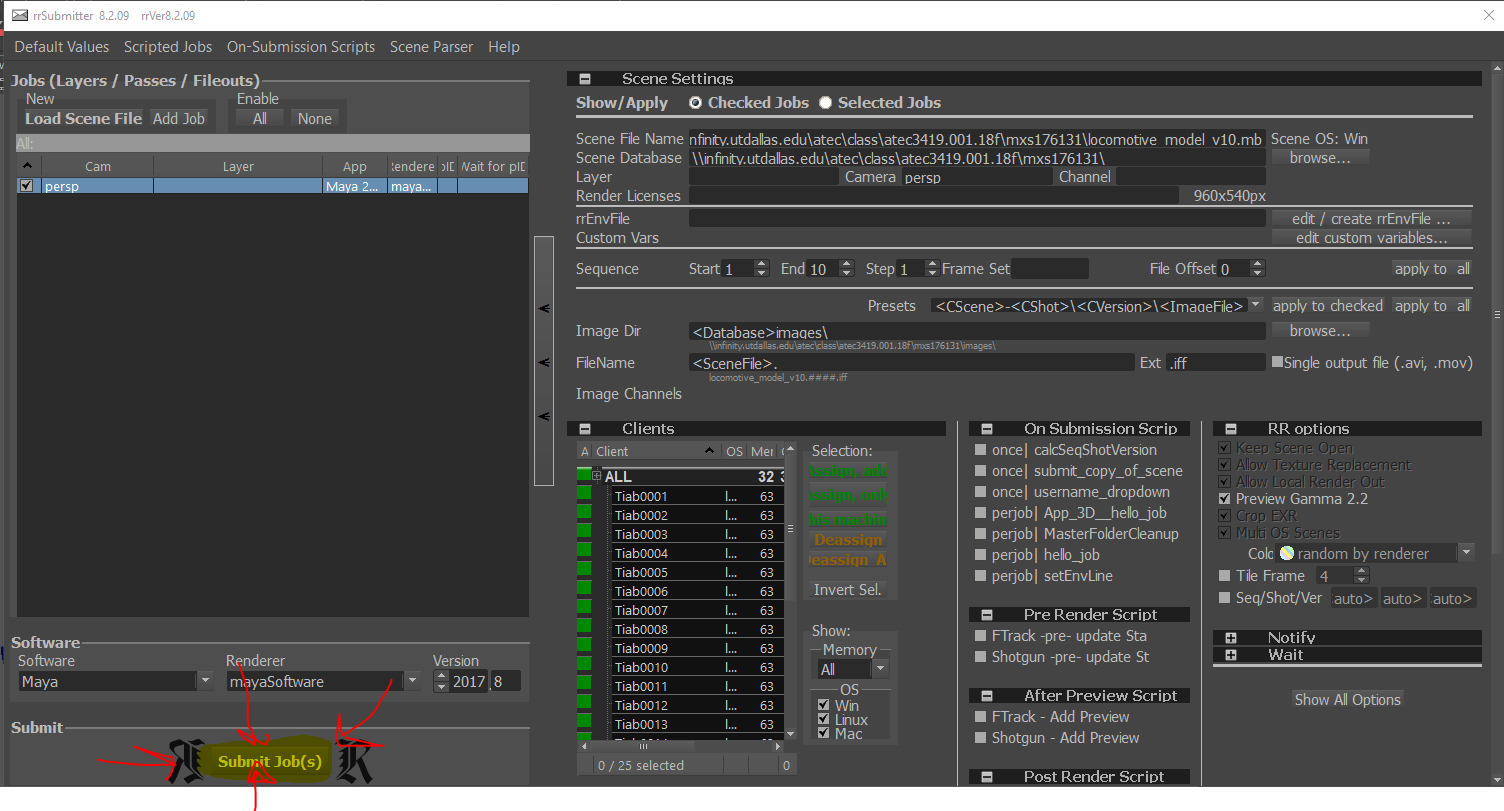This screenshot has height=811, width=1504.
Task: Collapse the Scene Settings section minus icon
Action: click(x=585, y=79)
